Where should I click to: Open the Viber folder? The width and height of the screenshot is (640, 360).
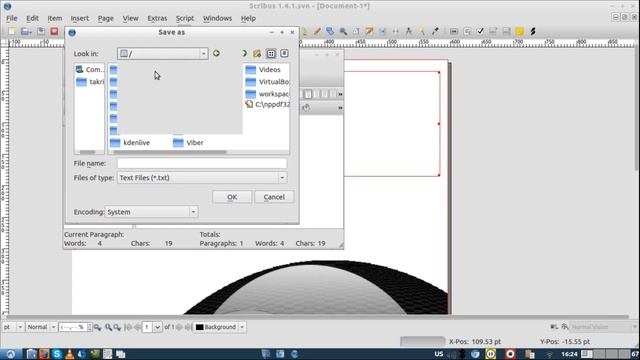pyautogui.click(x=188, y=143)
